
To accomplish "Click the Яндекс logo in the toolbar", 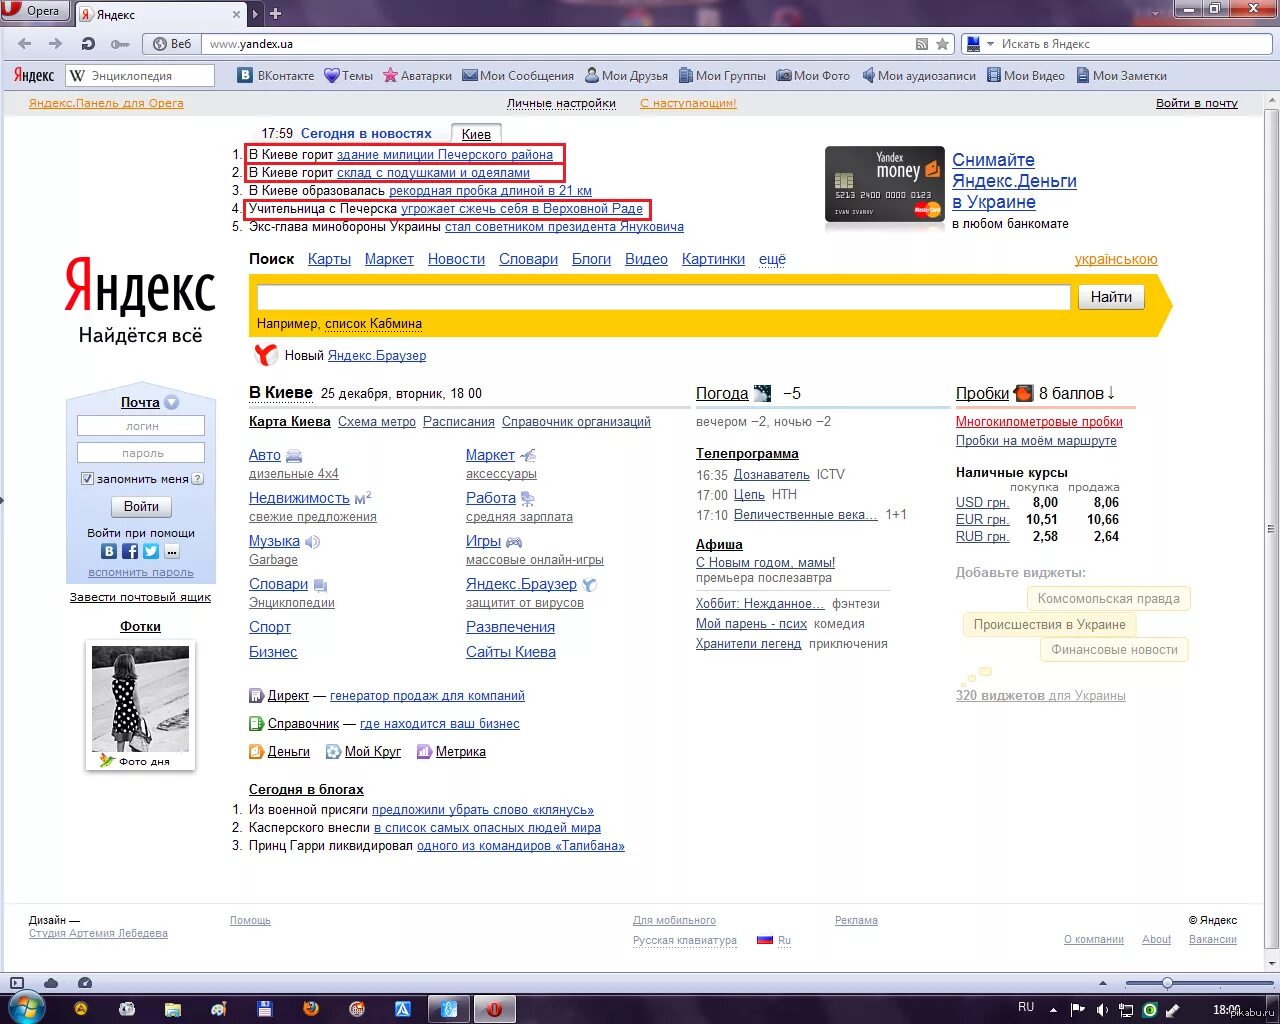I will tap(34, 75).
